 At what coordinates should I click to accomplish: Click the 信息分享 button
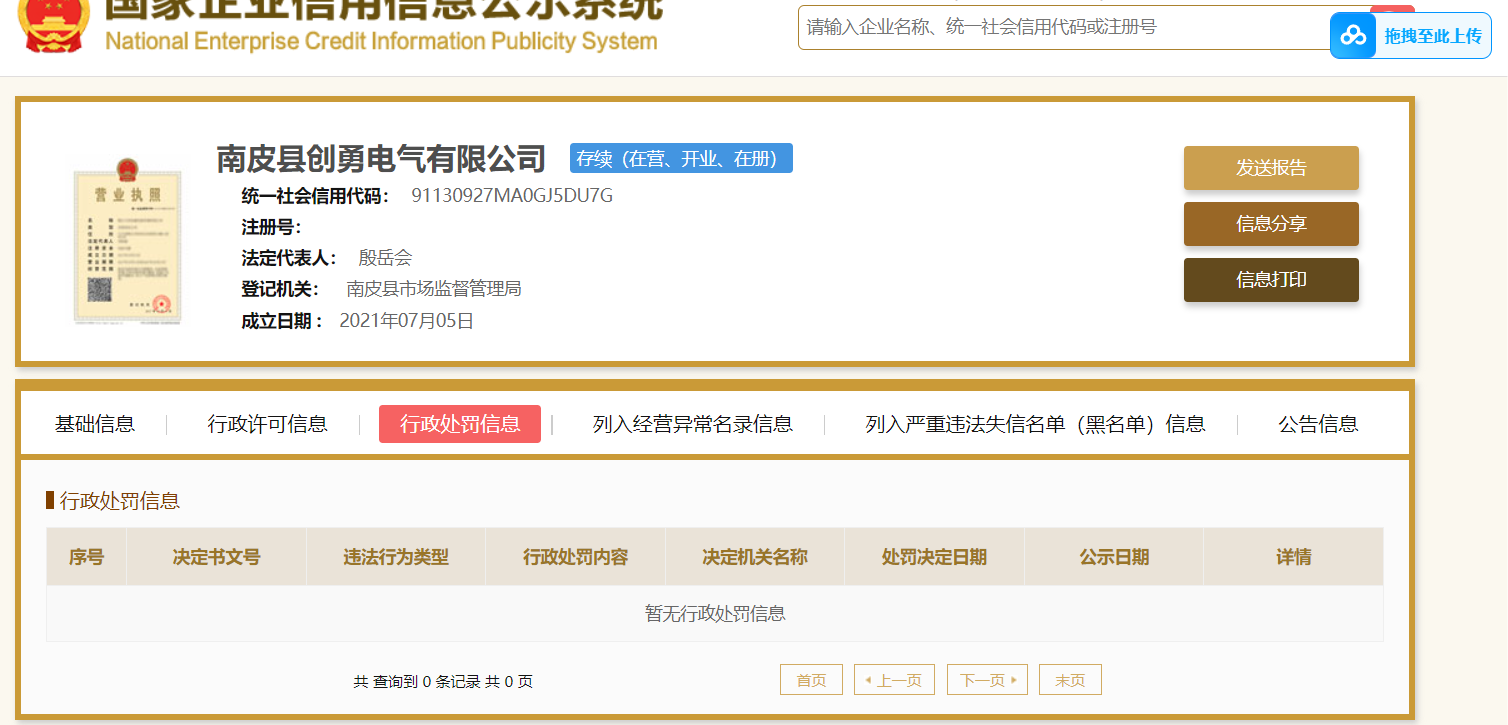pos(1271,224)
